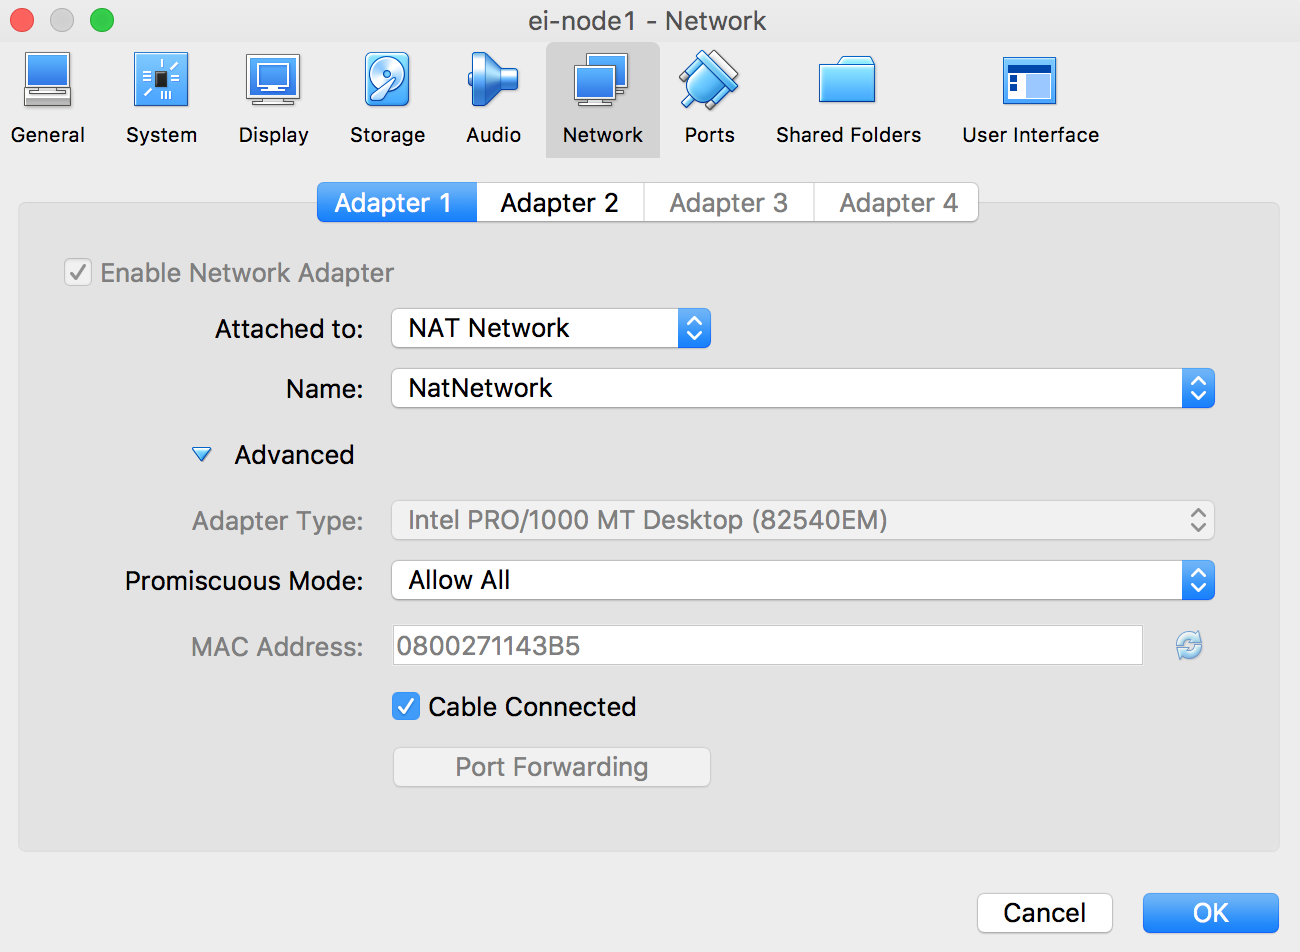Switch to the Adapter 3 tab
This screenshot has width=1300, height=952.
click(x=729, y=202)
